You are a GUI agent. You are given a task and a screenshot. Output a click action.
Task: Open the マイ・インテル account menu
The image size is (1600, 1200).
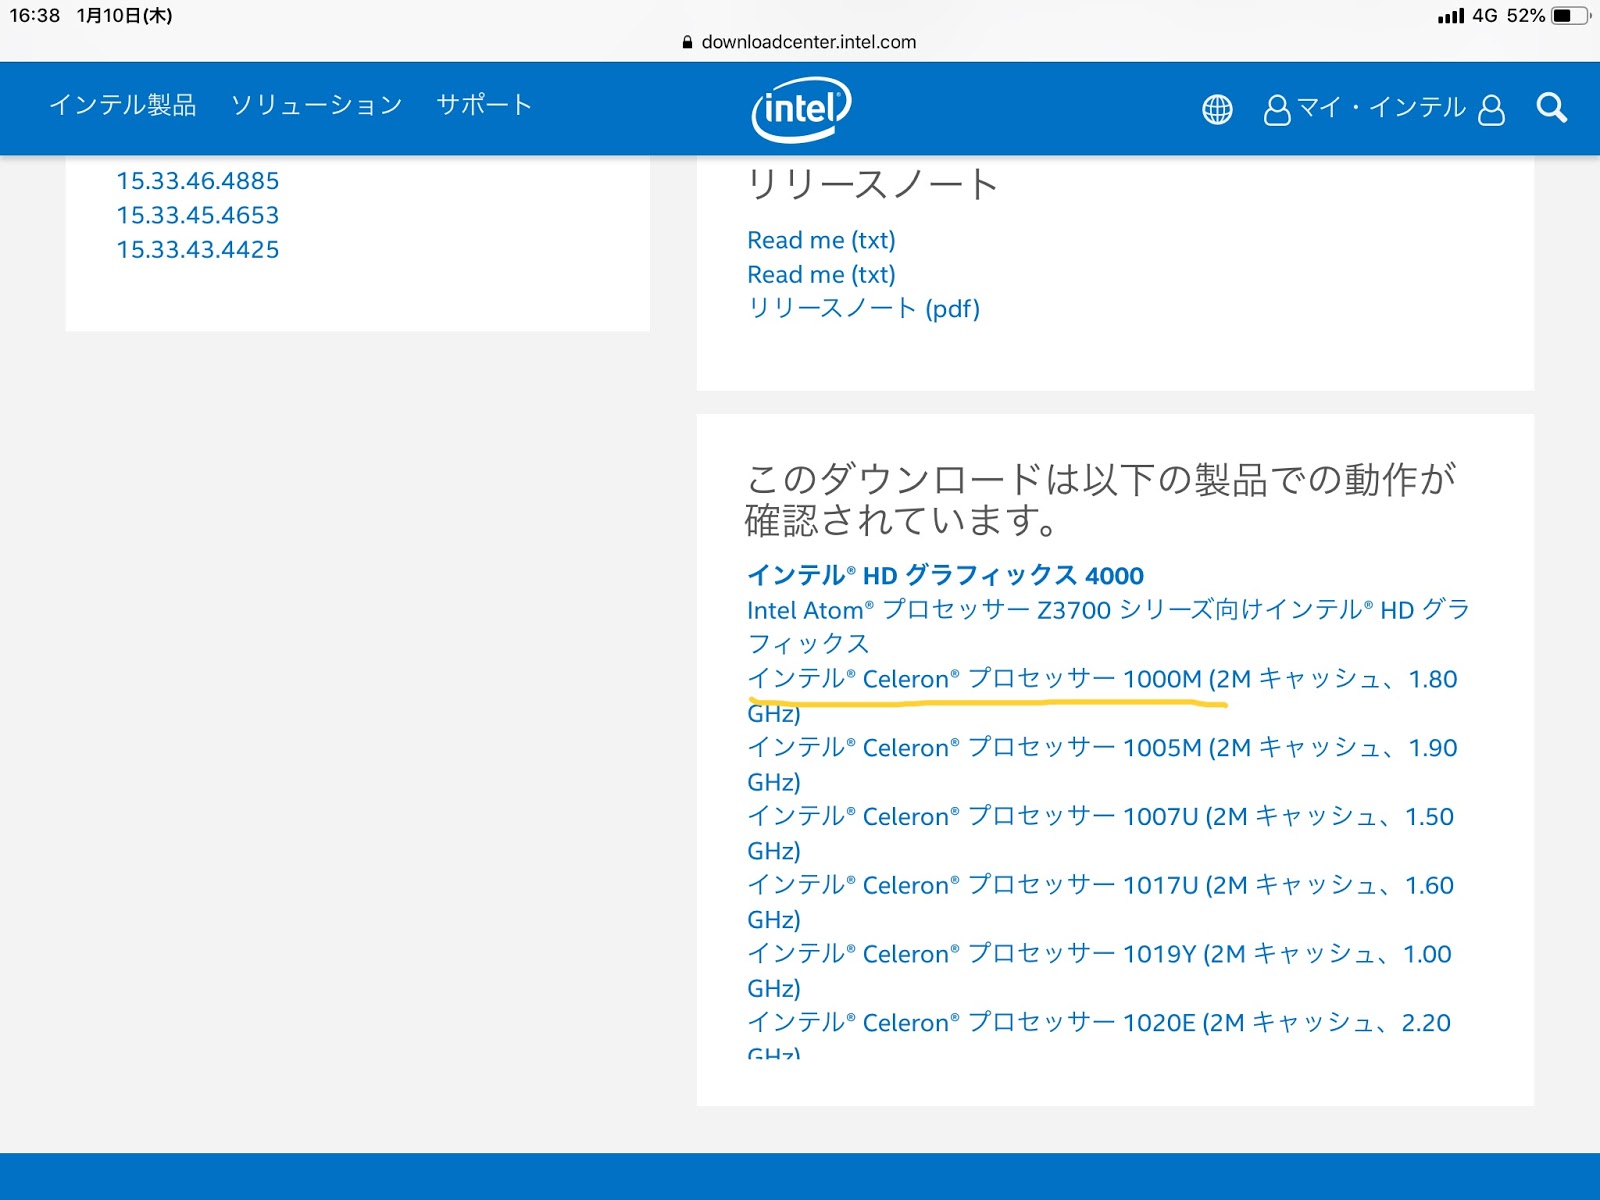[x=1381, y=108]
